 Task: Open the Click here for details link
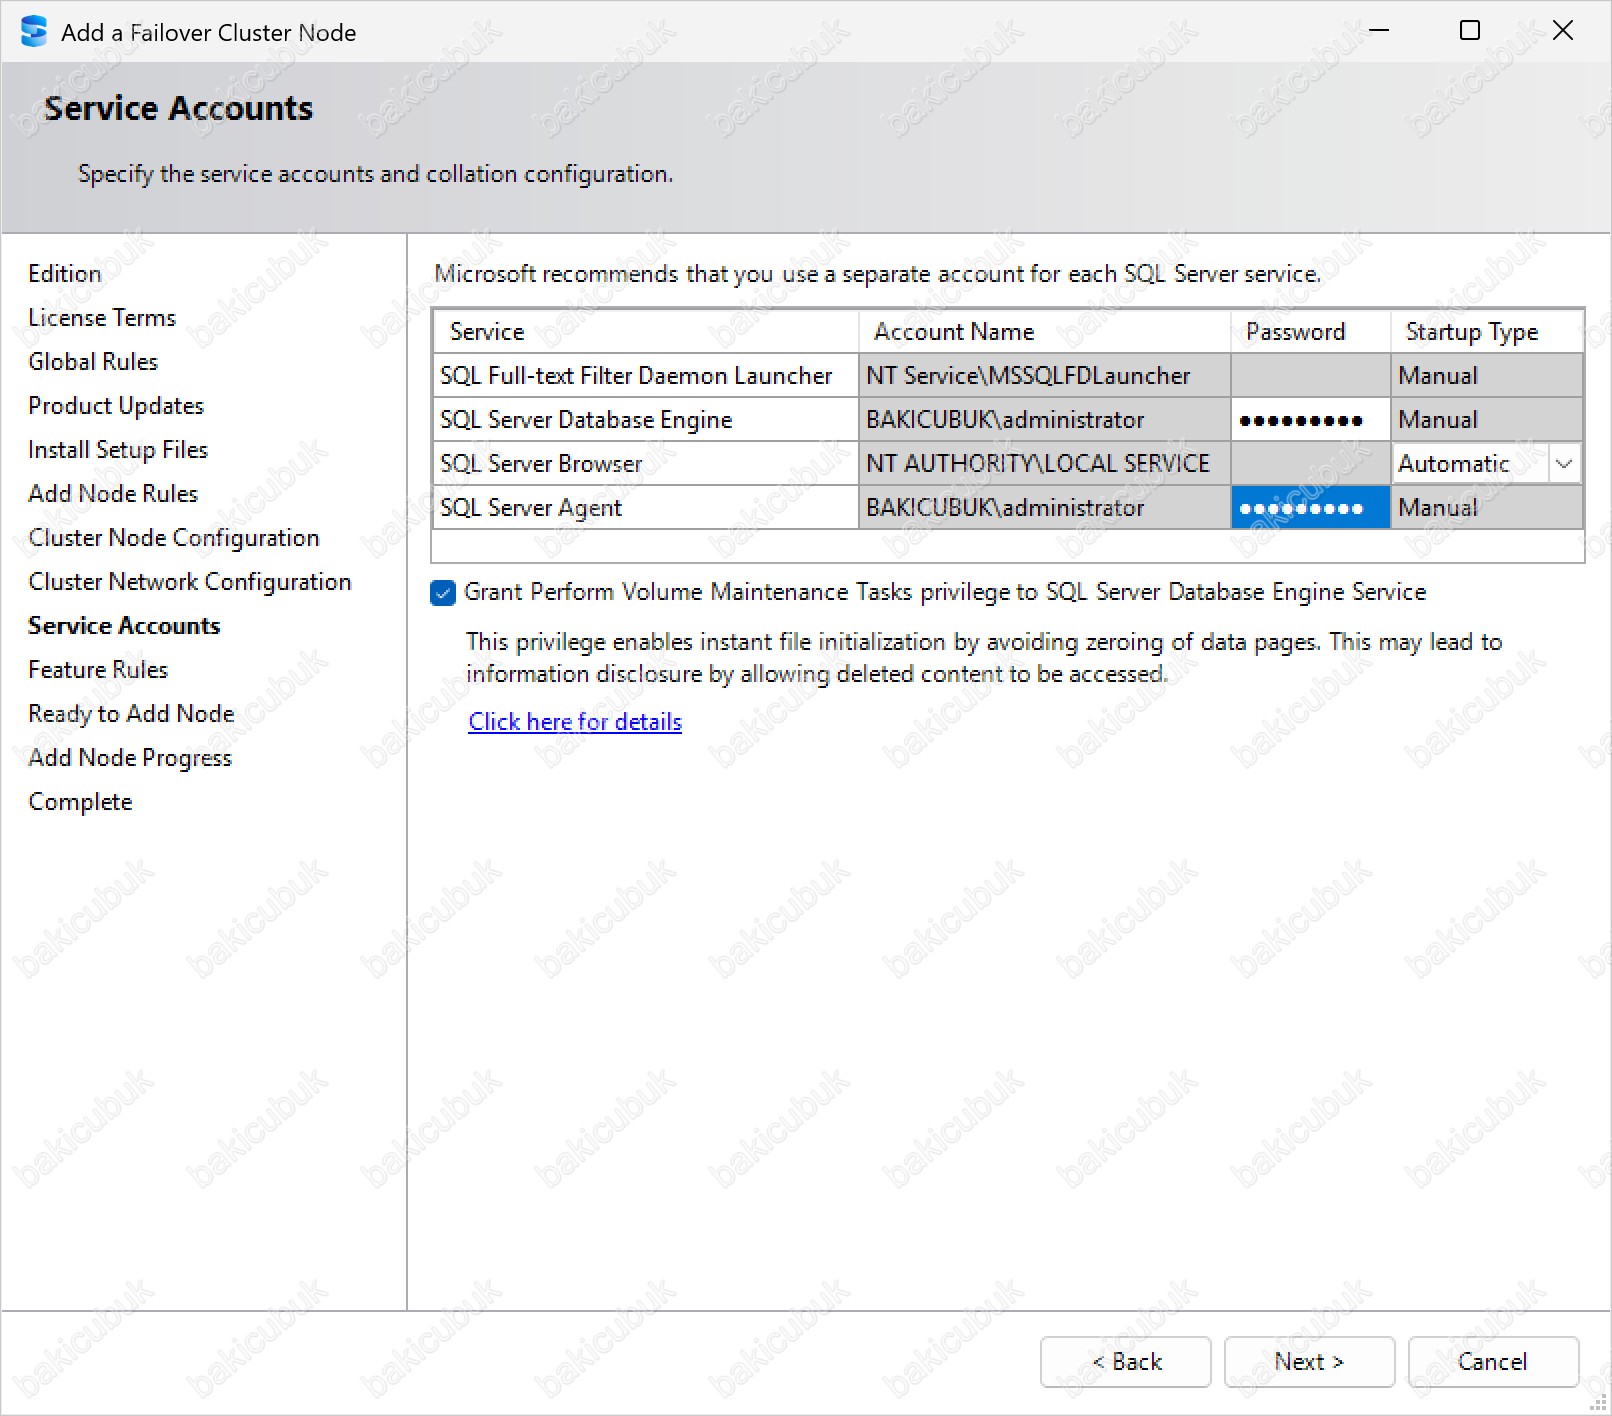pyautogui.click(x=575, y=722)
